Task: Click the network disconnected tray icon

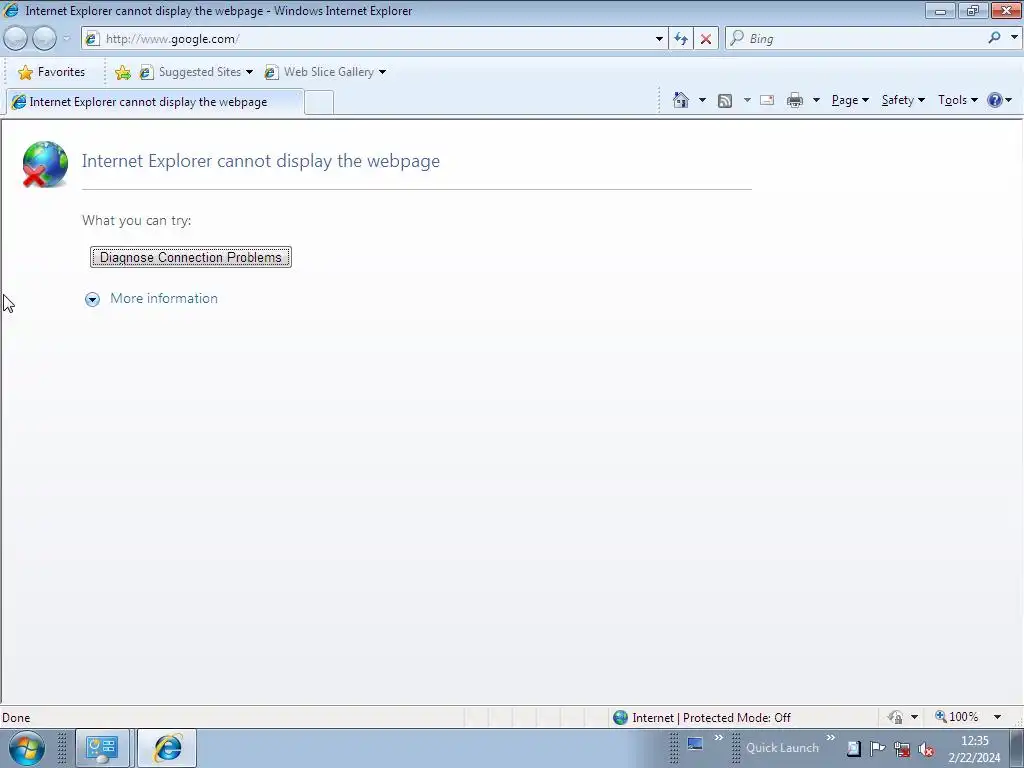Action: [x=902, y=749]
